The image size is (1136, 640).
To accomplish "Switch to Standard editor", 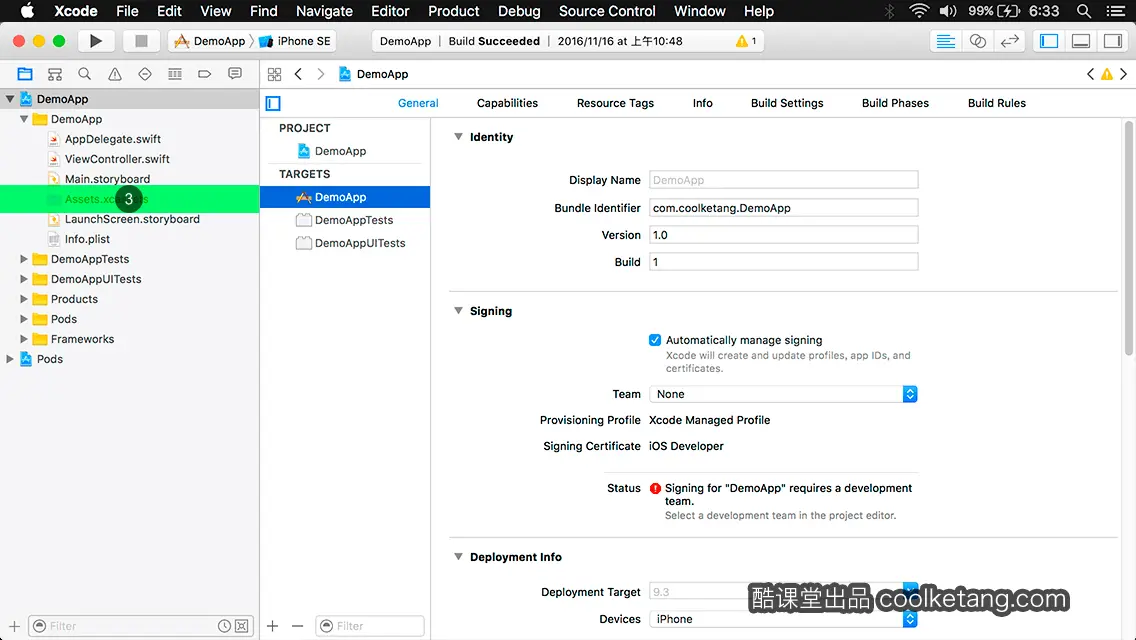I will pos(945,41).
